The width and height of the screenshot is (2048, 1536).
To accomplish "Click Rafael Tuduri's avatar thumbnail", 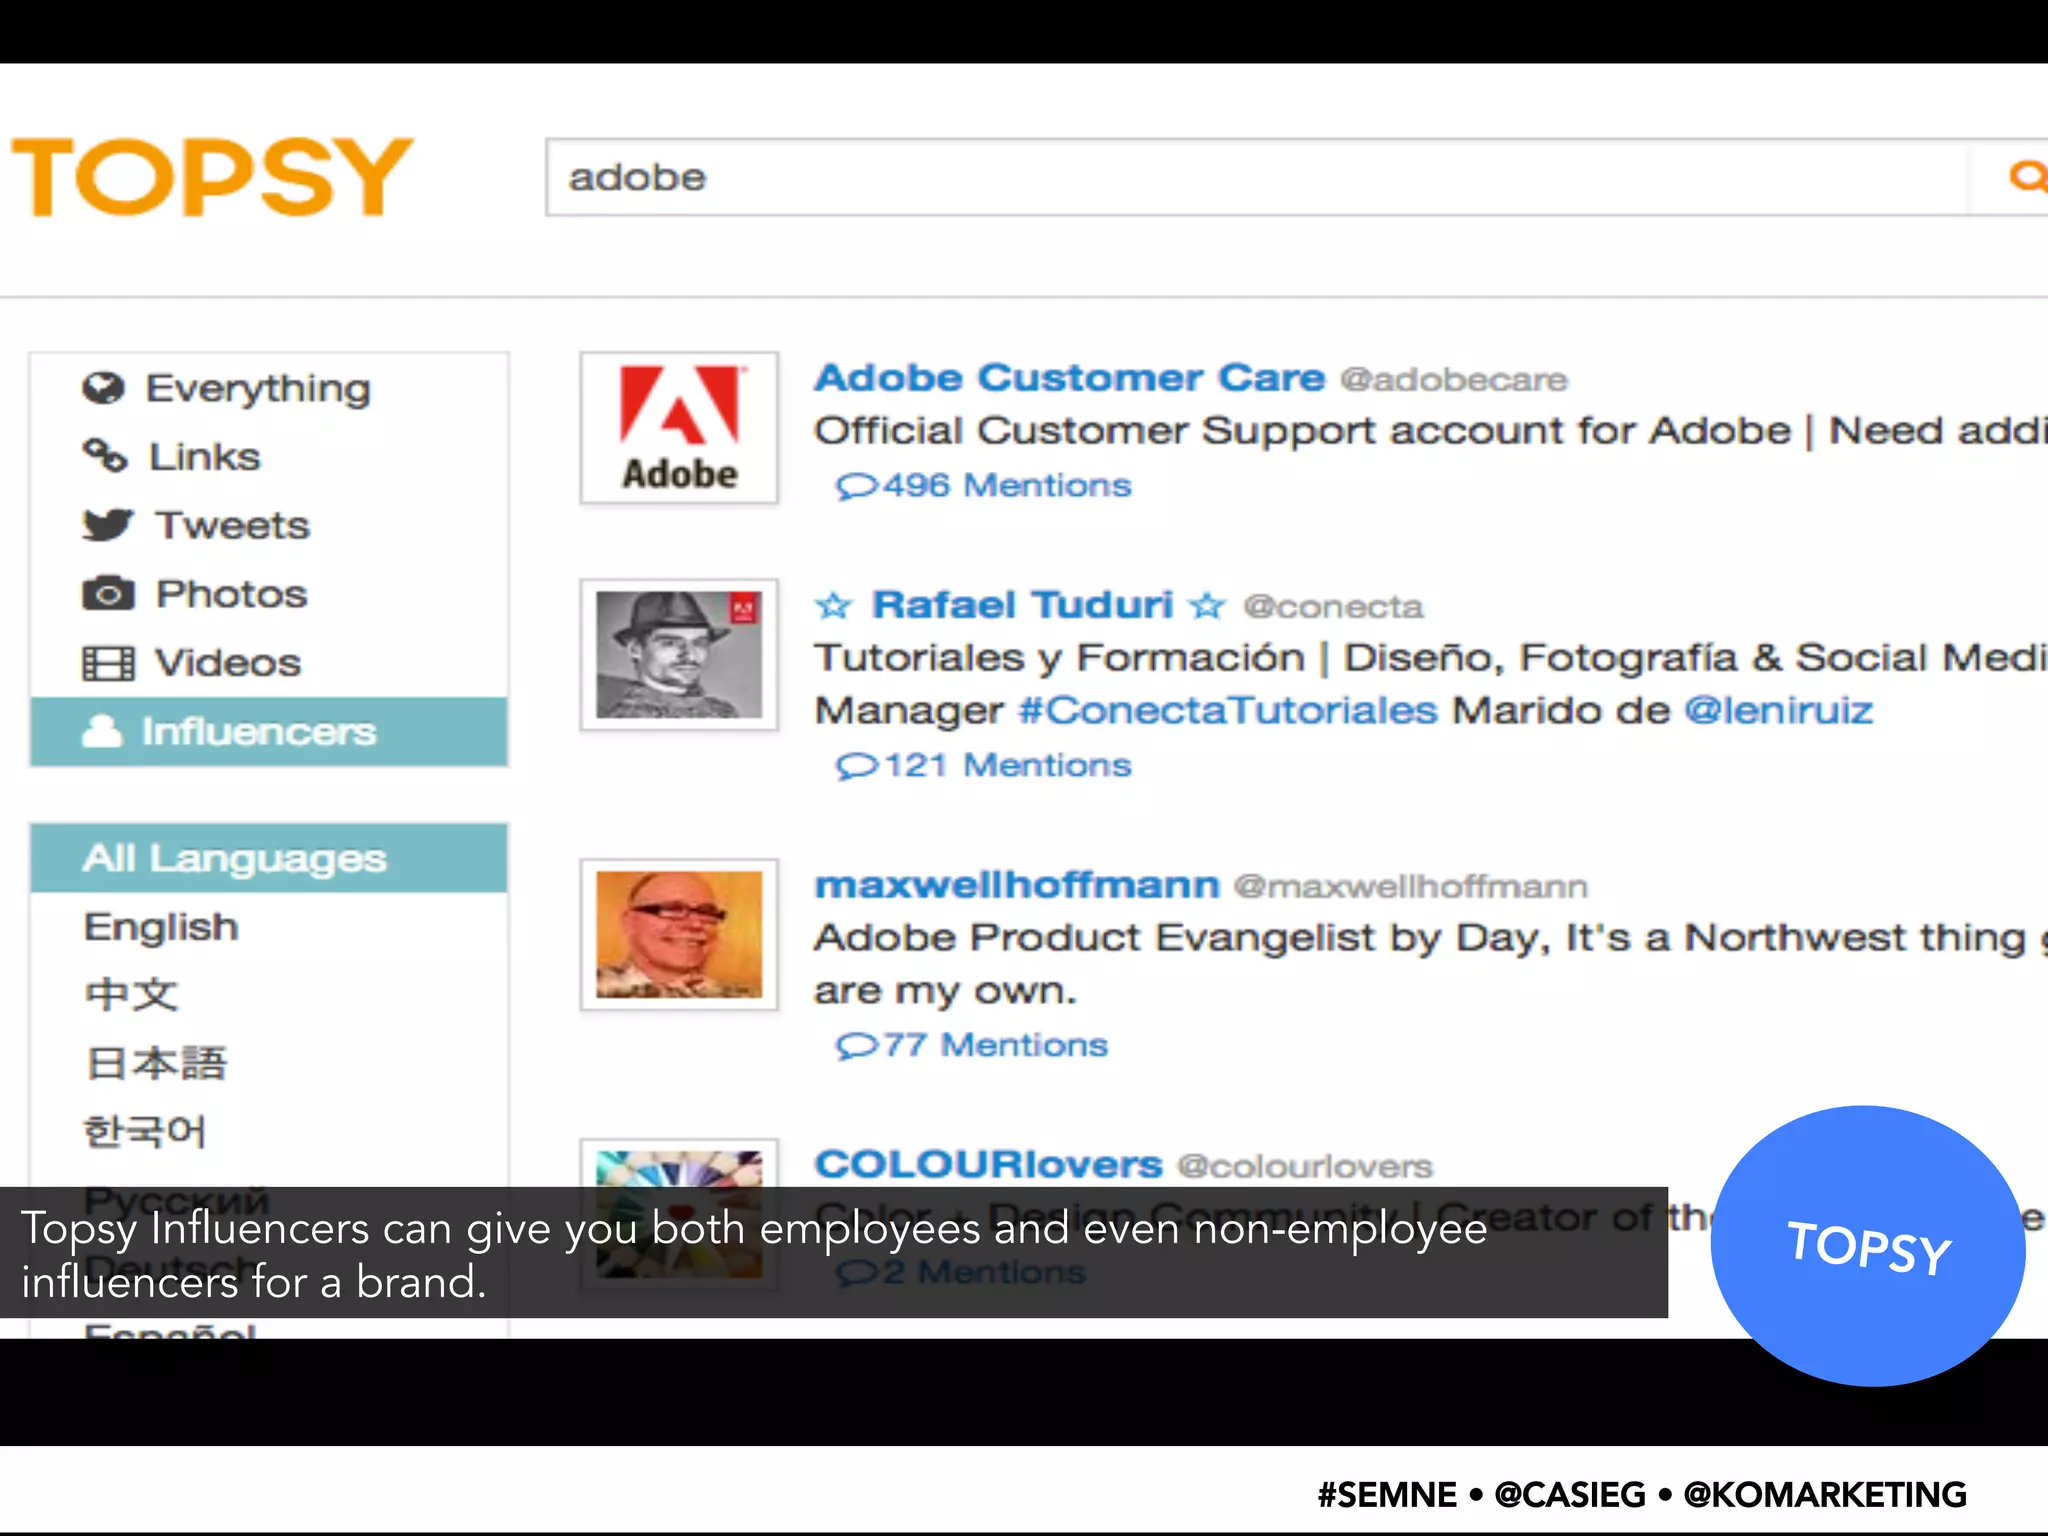I will pyautogui.click(x=679, y=655).
